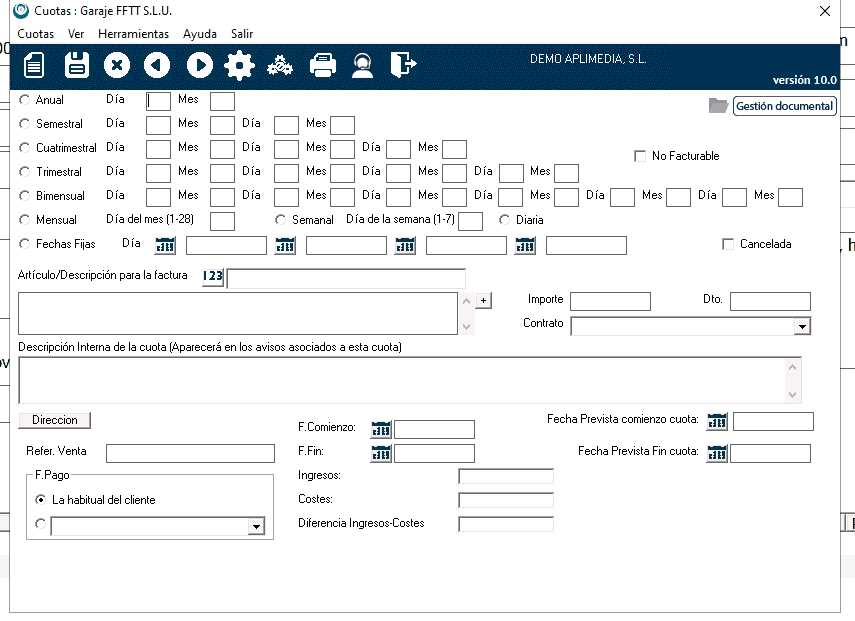Select the Mensual frequency option
Viewport: 855px width, 621px height.
point(25,220)
